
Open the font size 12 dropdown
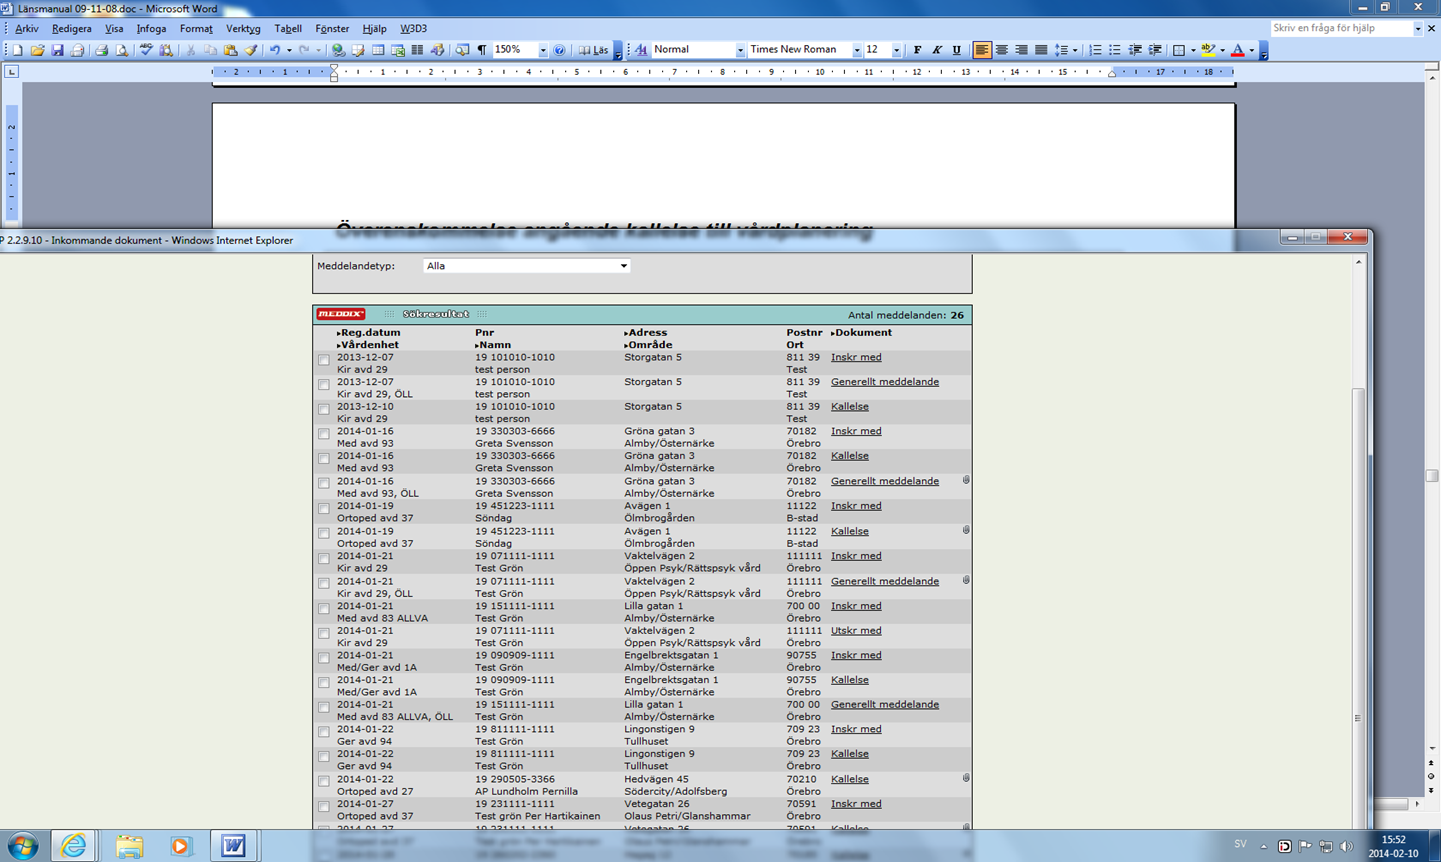coord(896,50)
